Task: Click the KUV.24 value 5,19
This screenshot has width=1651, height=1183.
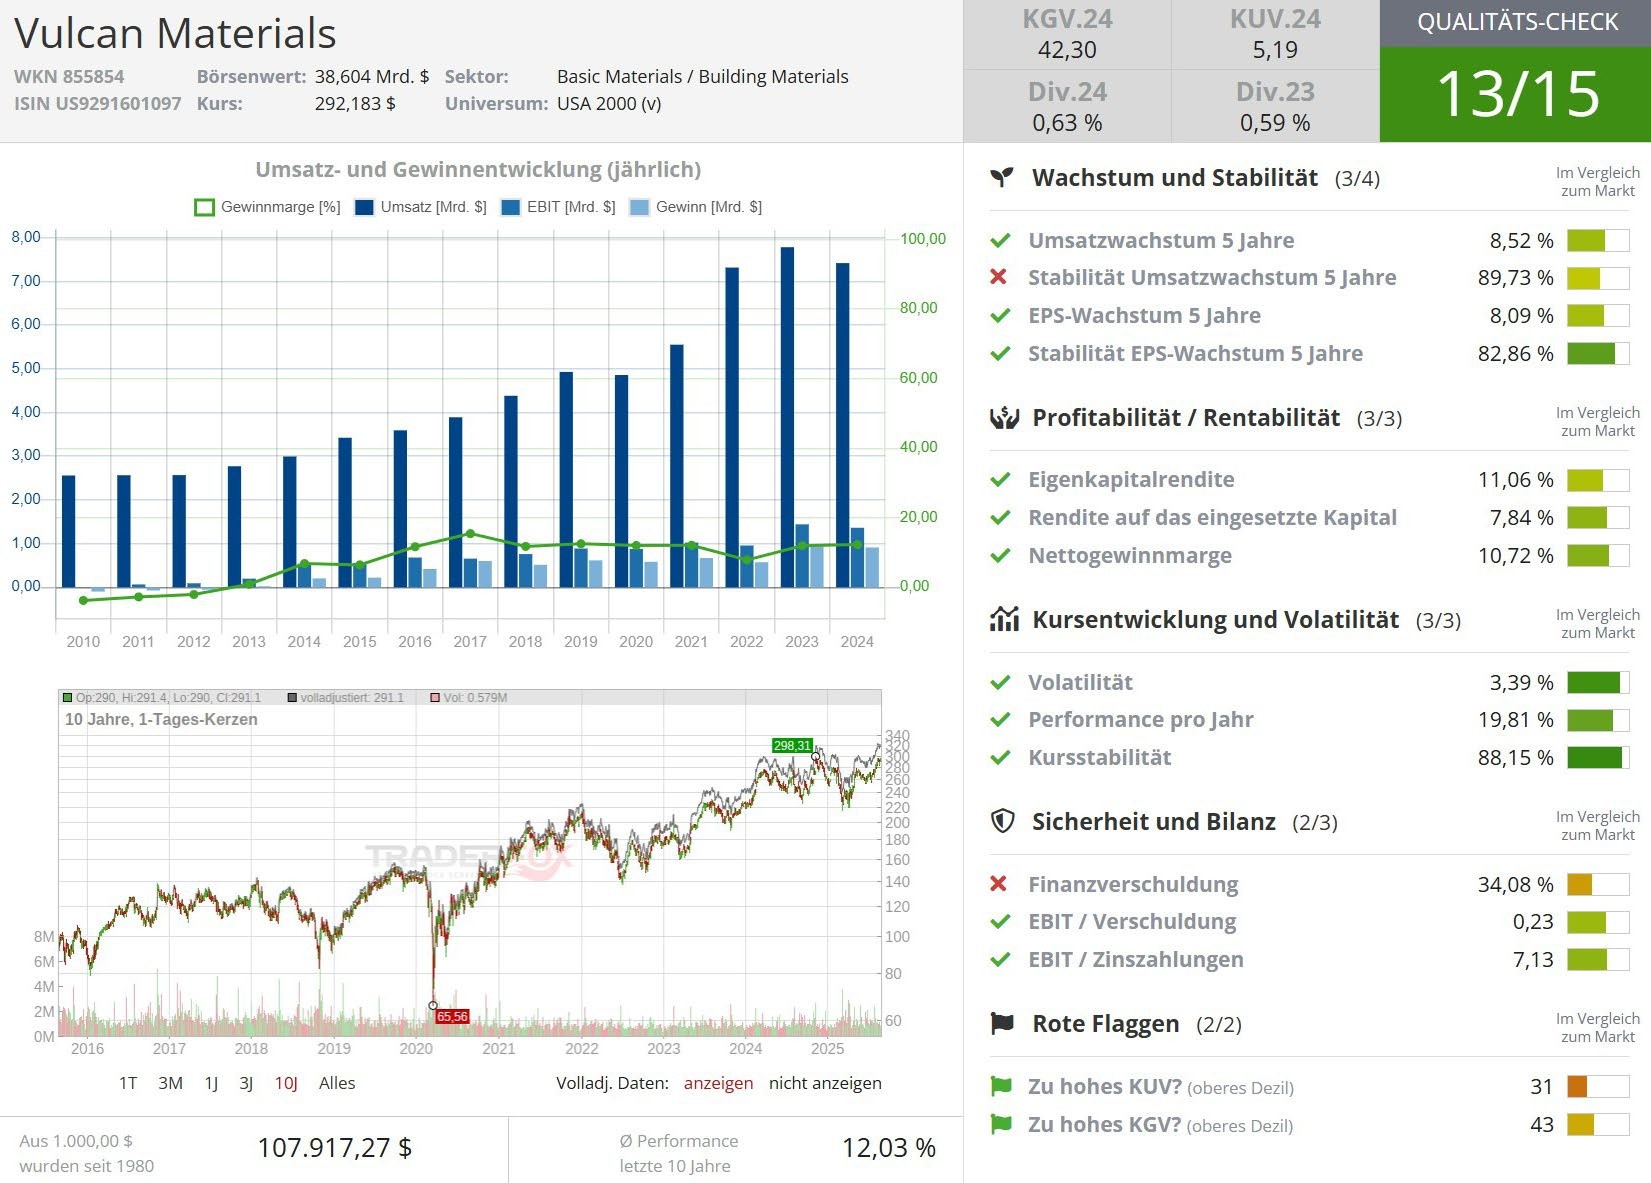Action: tap(1275, 50)
